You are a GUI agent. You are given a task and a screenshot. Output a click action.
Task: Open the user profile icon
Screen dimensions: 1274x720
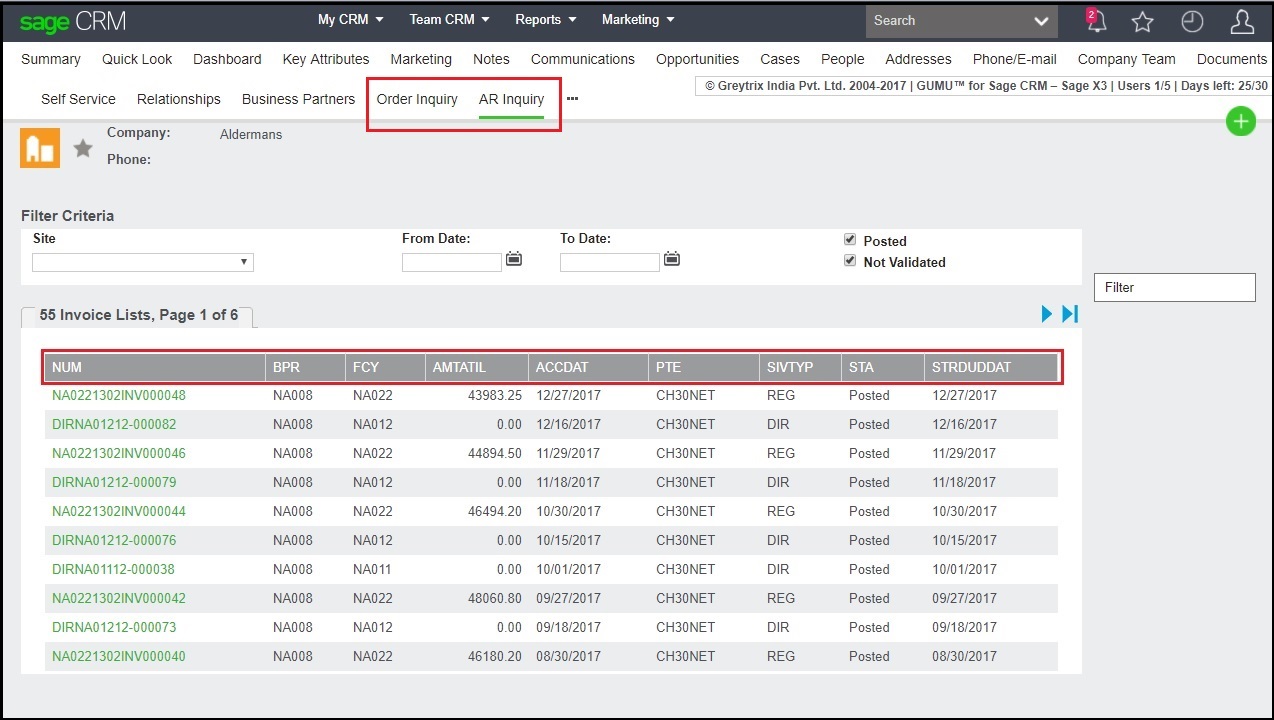coord(1242,21)
